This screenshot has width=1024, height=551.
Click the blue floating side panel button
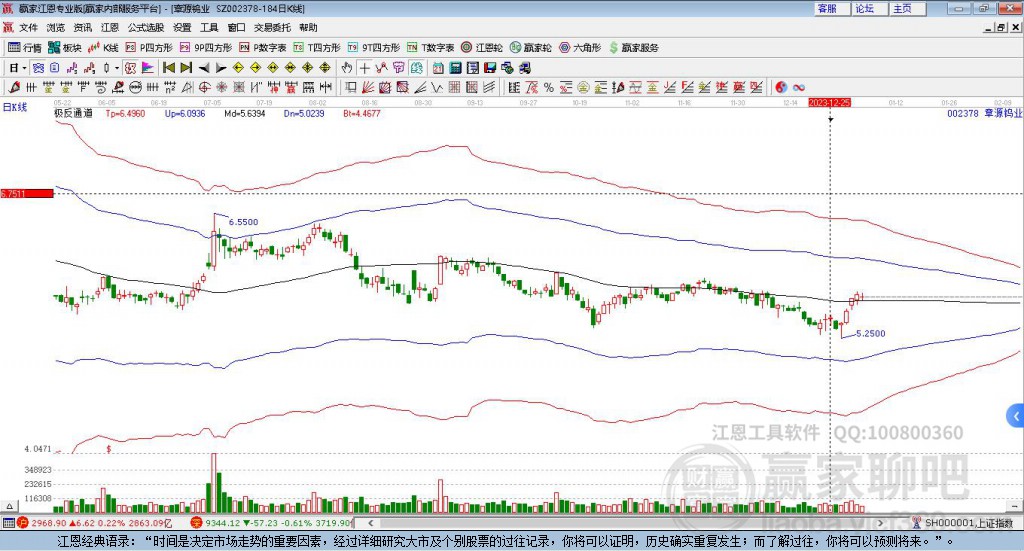[1016, 414]
